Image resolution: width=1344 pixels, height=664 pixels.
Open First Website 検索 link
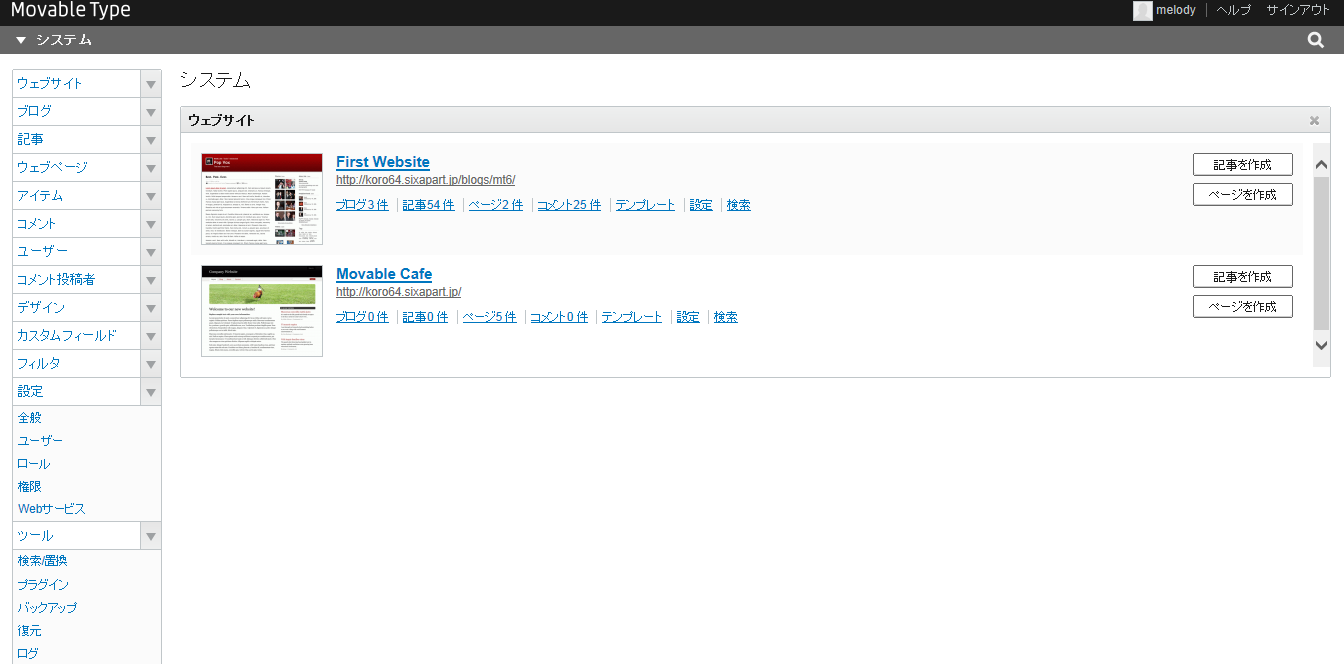tap(739, 205)
